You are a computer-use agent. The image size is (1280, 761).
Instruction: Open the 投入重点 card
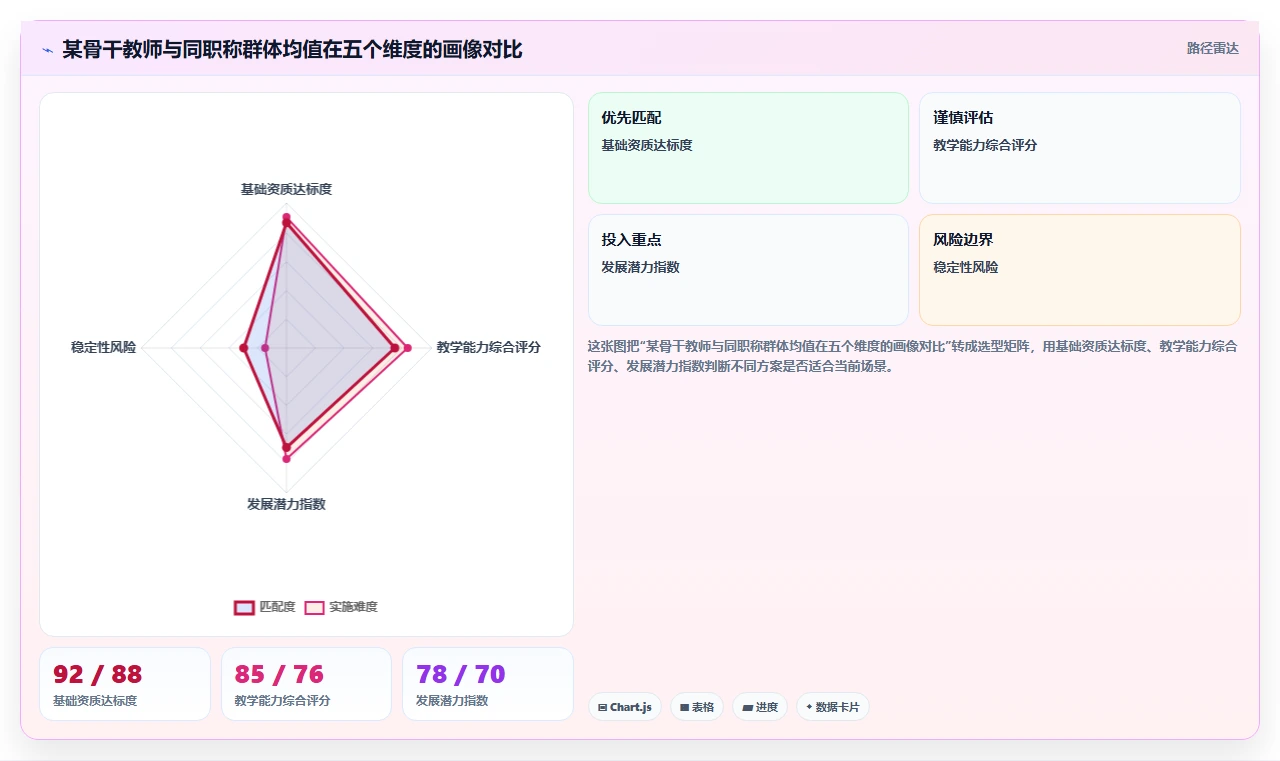pyautogui.click(x=748, y=270)
